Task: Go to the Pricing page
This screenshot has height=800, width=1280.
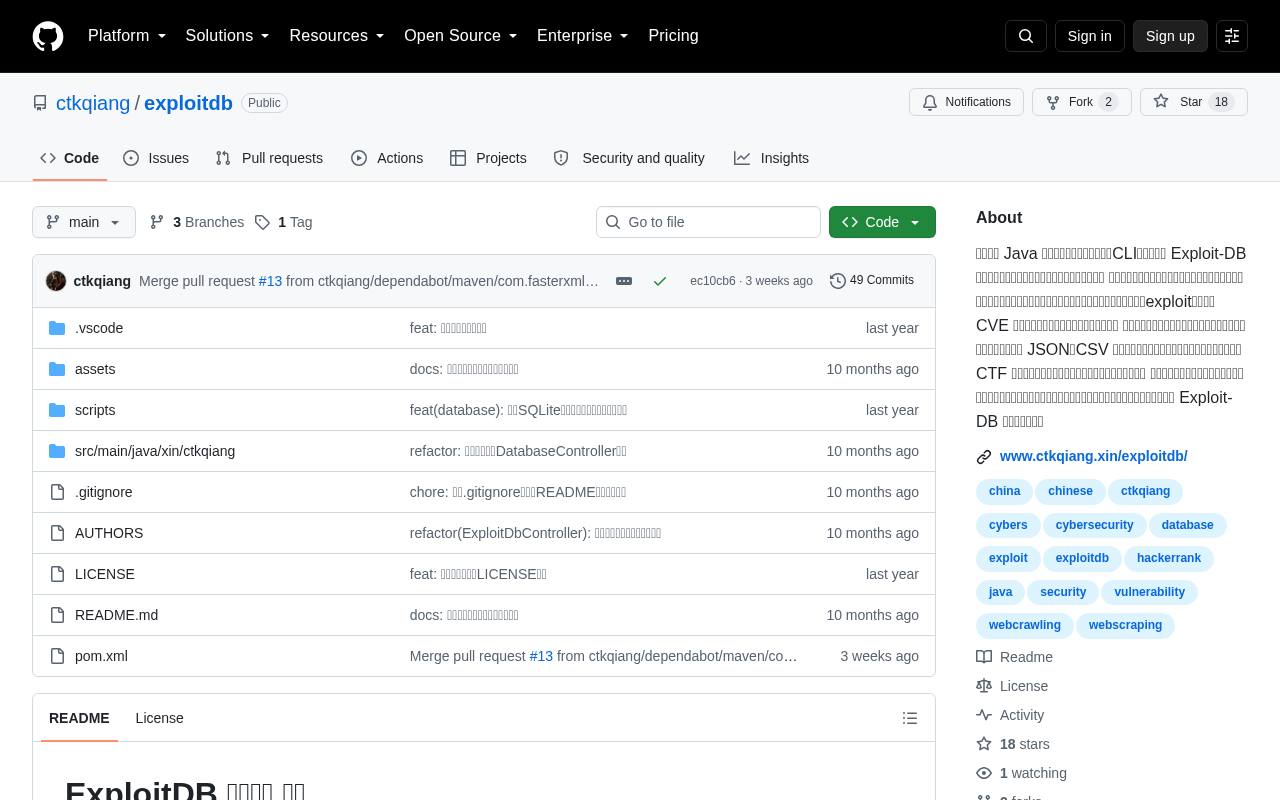Action: coord(673,36)
